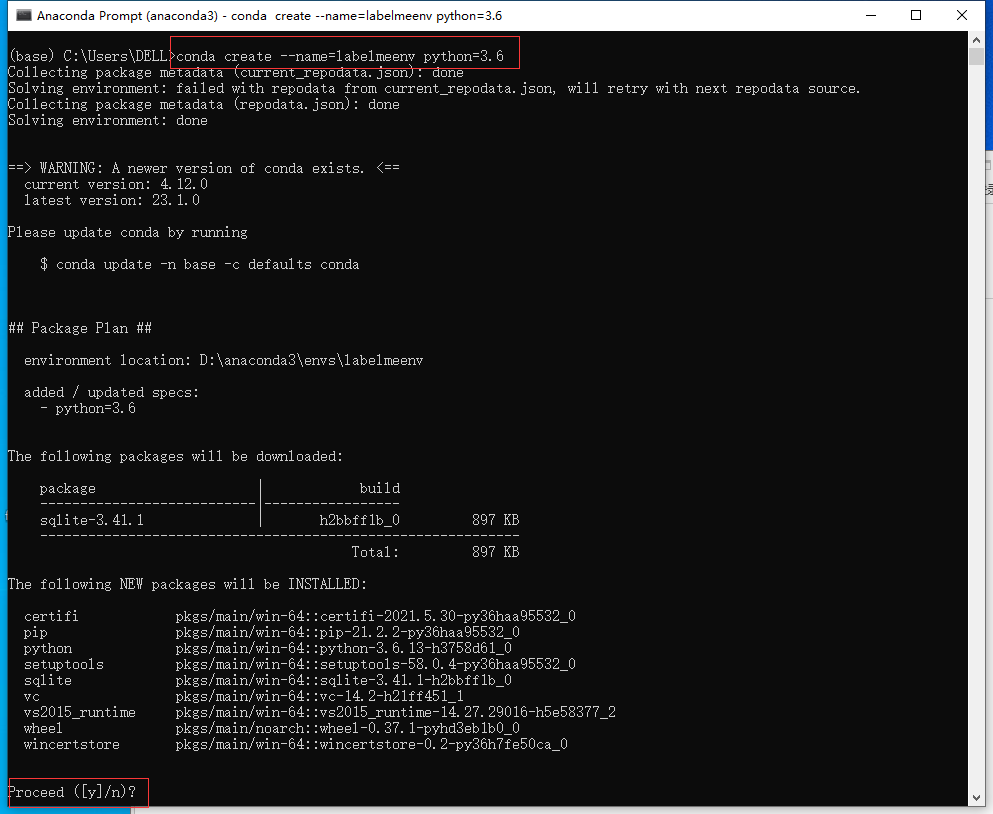Screen dimensions: 993x814
Task: Click the scrollbar up arrow
Action: [976, 40]
